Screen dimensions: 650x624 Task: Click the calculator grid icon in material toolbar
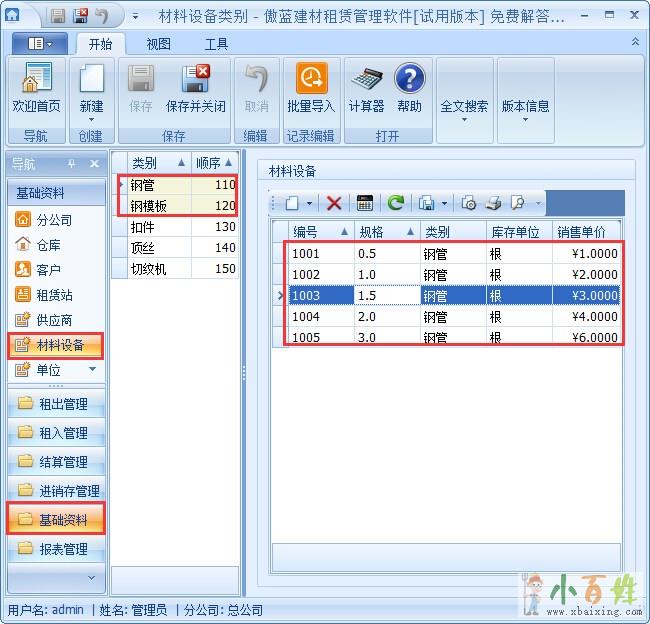click(364, 203)
